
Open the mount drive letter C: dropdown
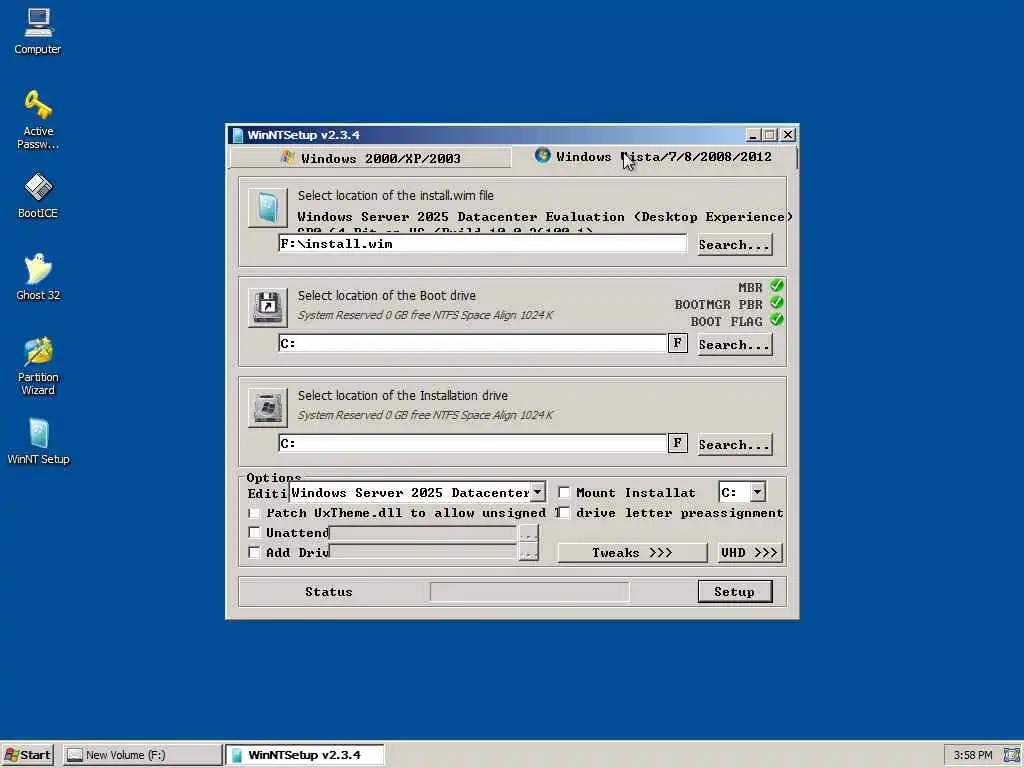(x=758, y=492)
